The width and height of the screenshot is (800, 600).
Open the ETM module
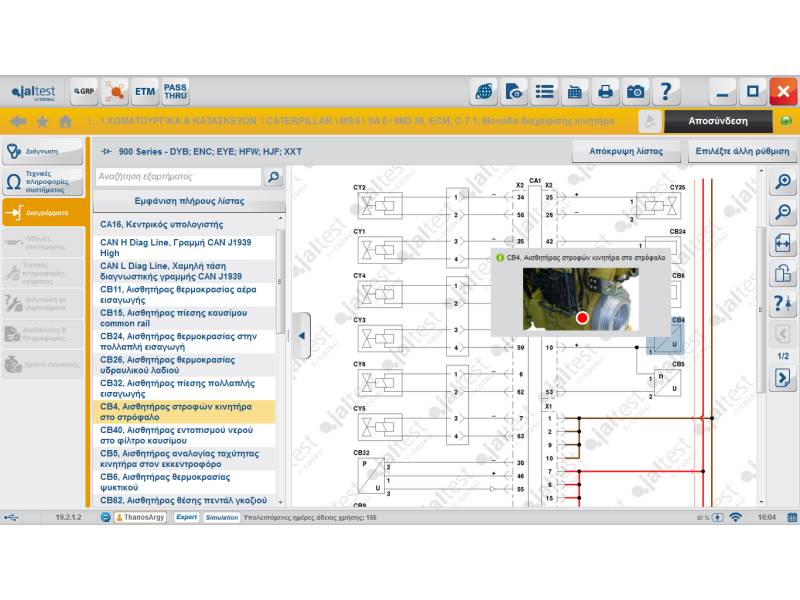click(x=146, y=92)
